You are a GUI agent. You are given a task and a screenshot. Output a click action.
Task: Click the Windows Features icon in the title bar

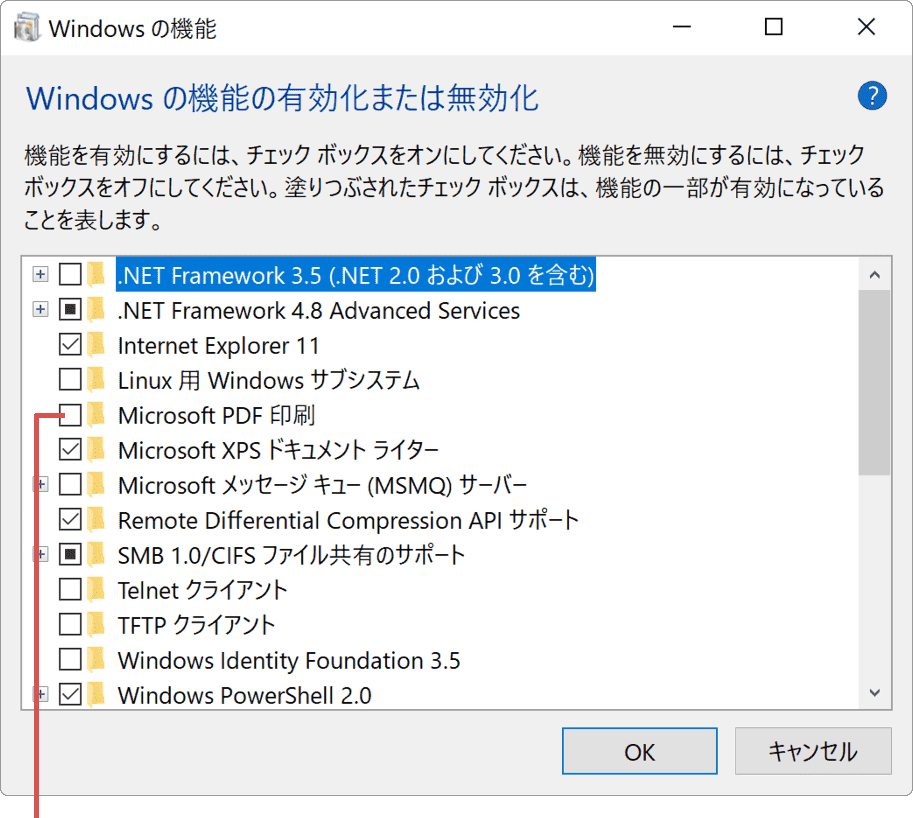(x=28, y=27)
